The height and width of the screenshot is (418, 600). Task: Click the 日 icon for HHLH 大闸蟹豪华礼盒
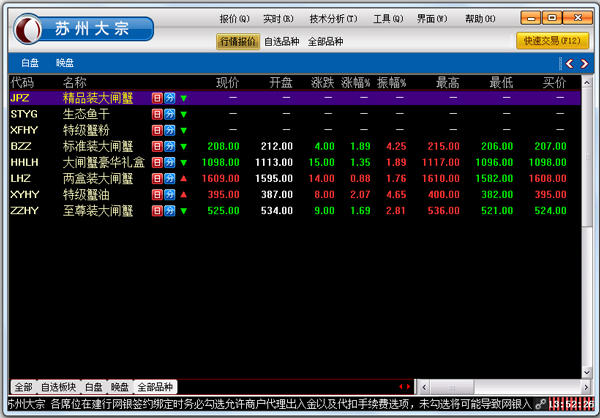[157, 162]
